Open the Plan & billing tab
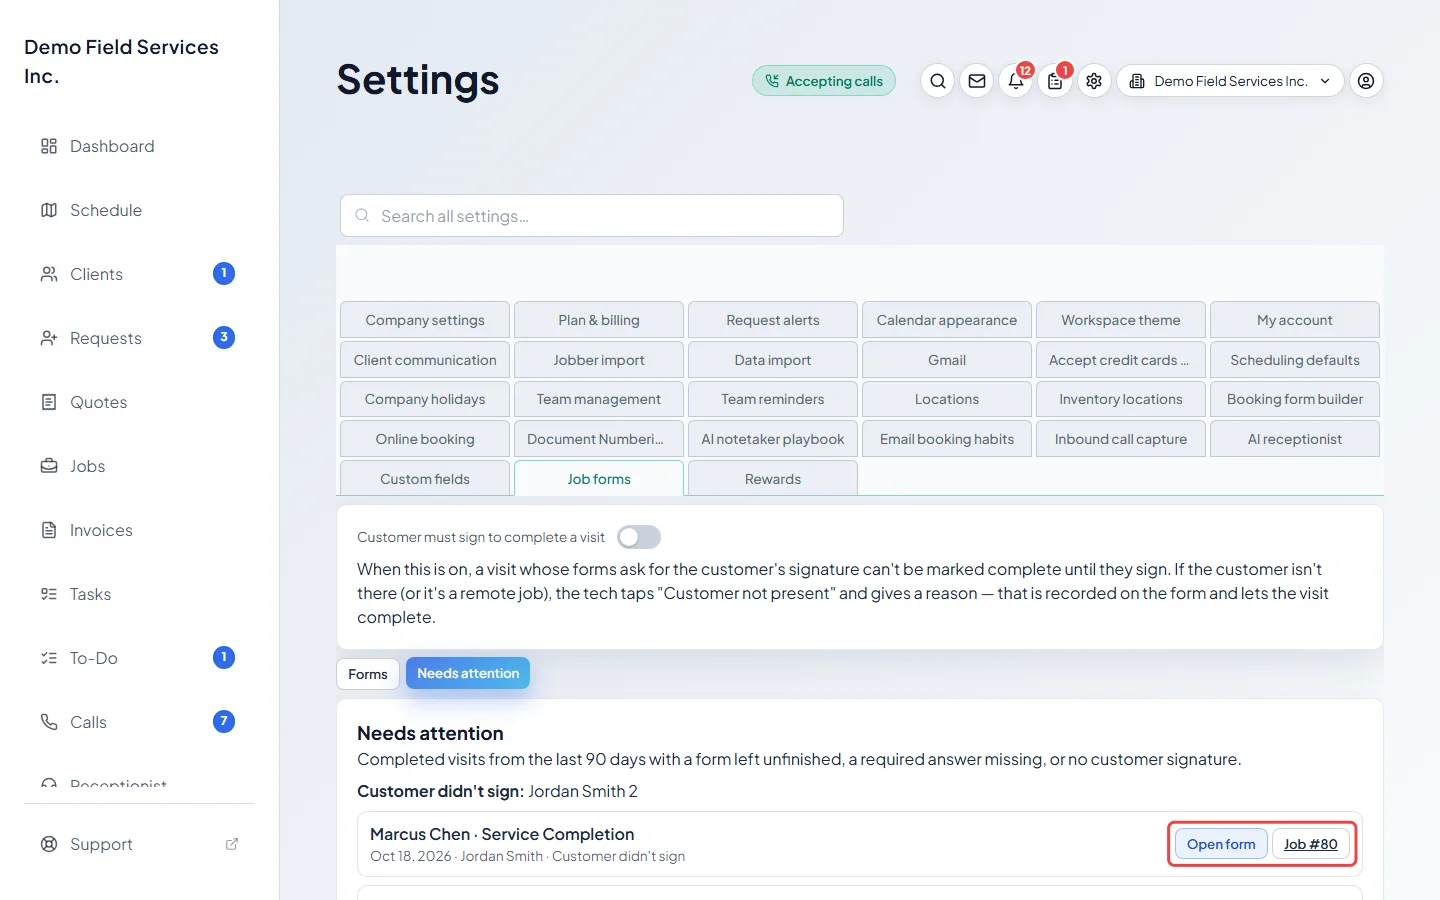This screenshot has height=900, width=1440. point(599,320)
